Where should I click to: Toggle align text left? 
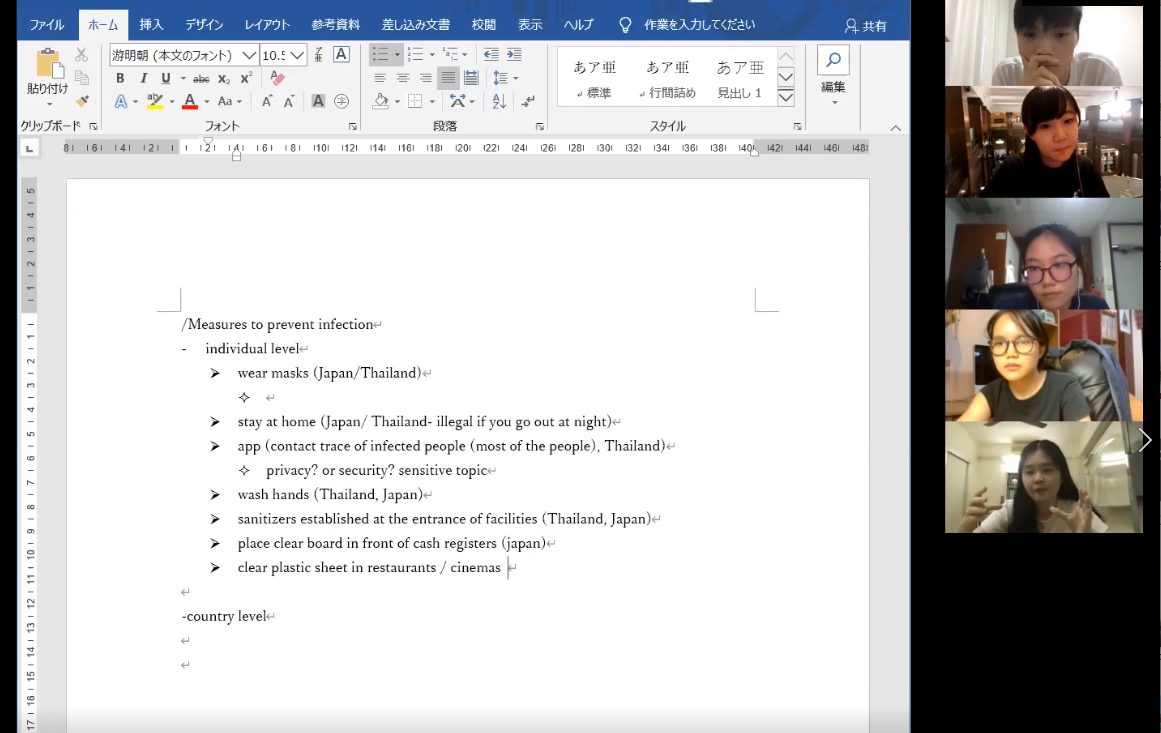380,78
